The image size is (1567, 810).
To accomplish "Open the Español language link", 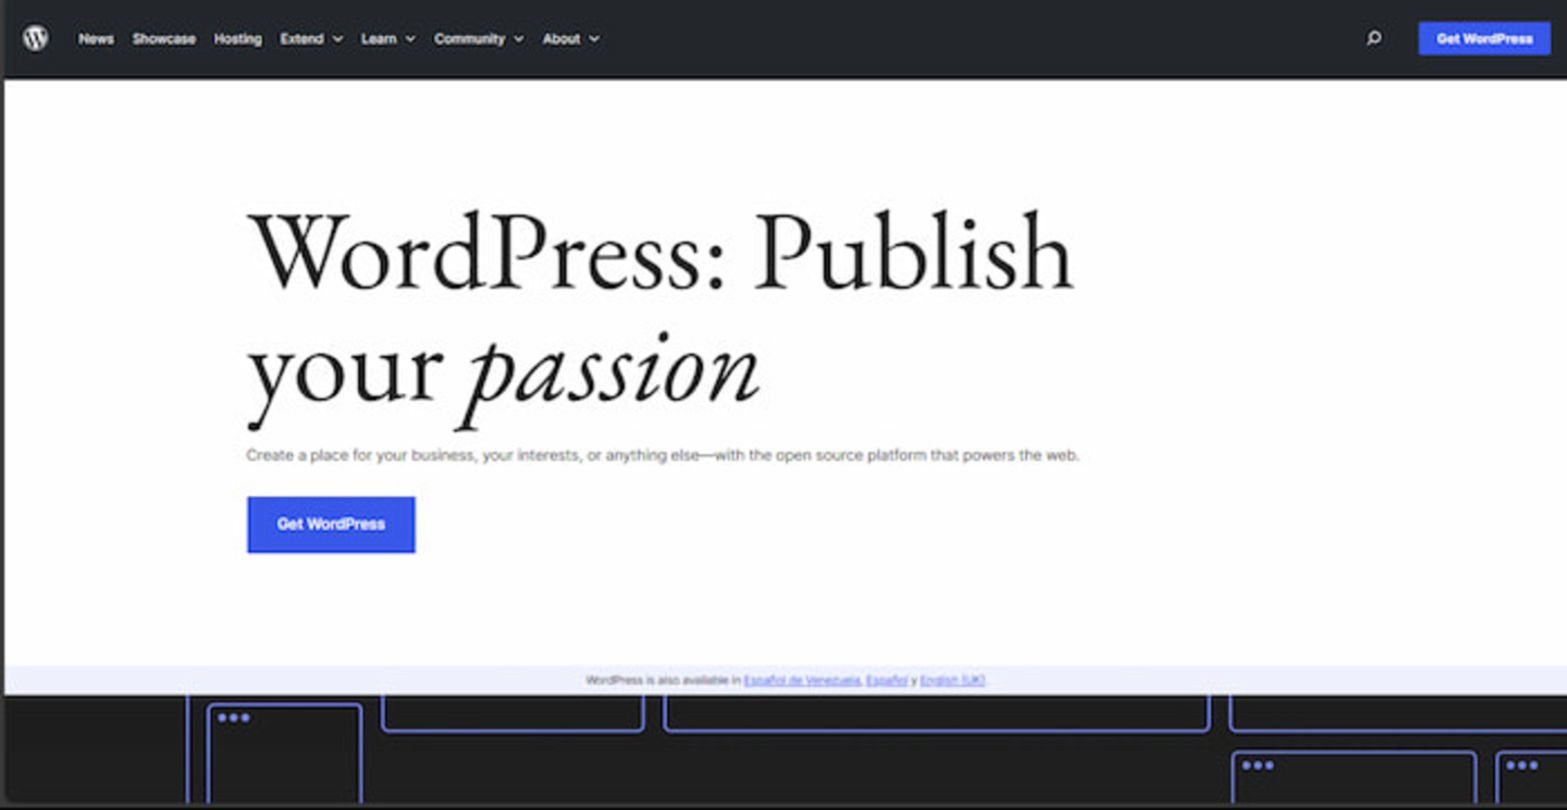I will (x=887, y=680).
